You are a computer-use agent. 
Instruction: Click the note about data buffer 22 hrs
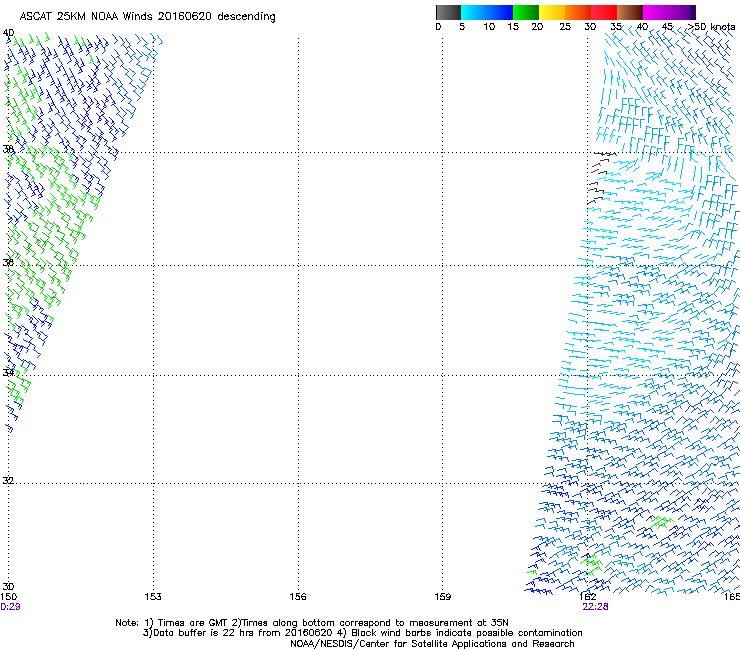[362, 633]
